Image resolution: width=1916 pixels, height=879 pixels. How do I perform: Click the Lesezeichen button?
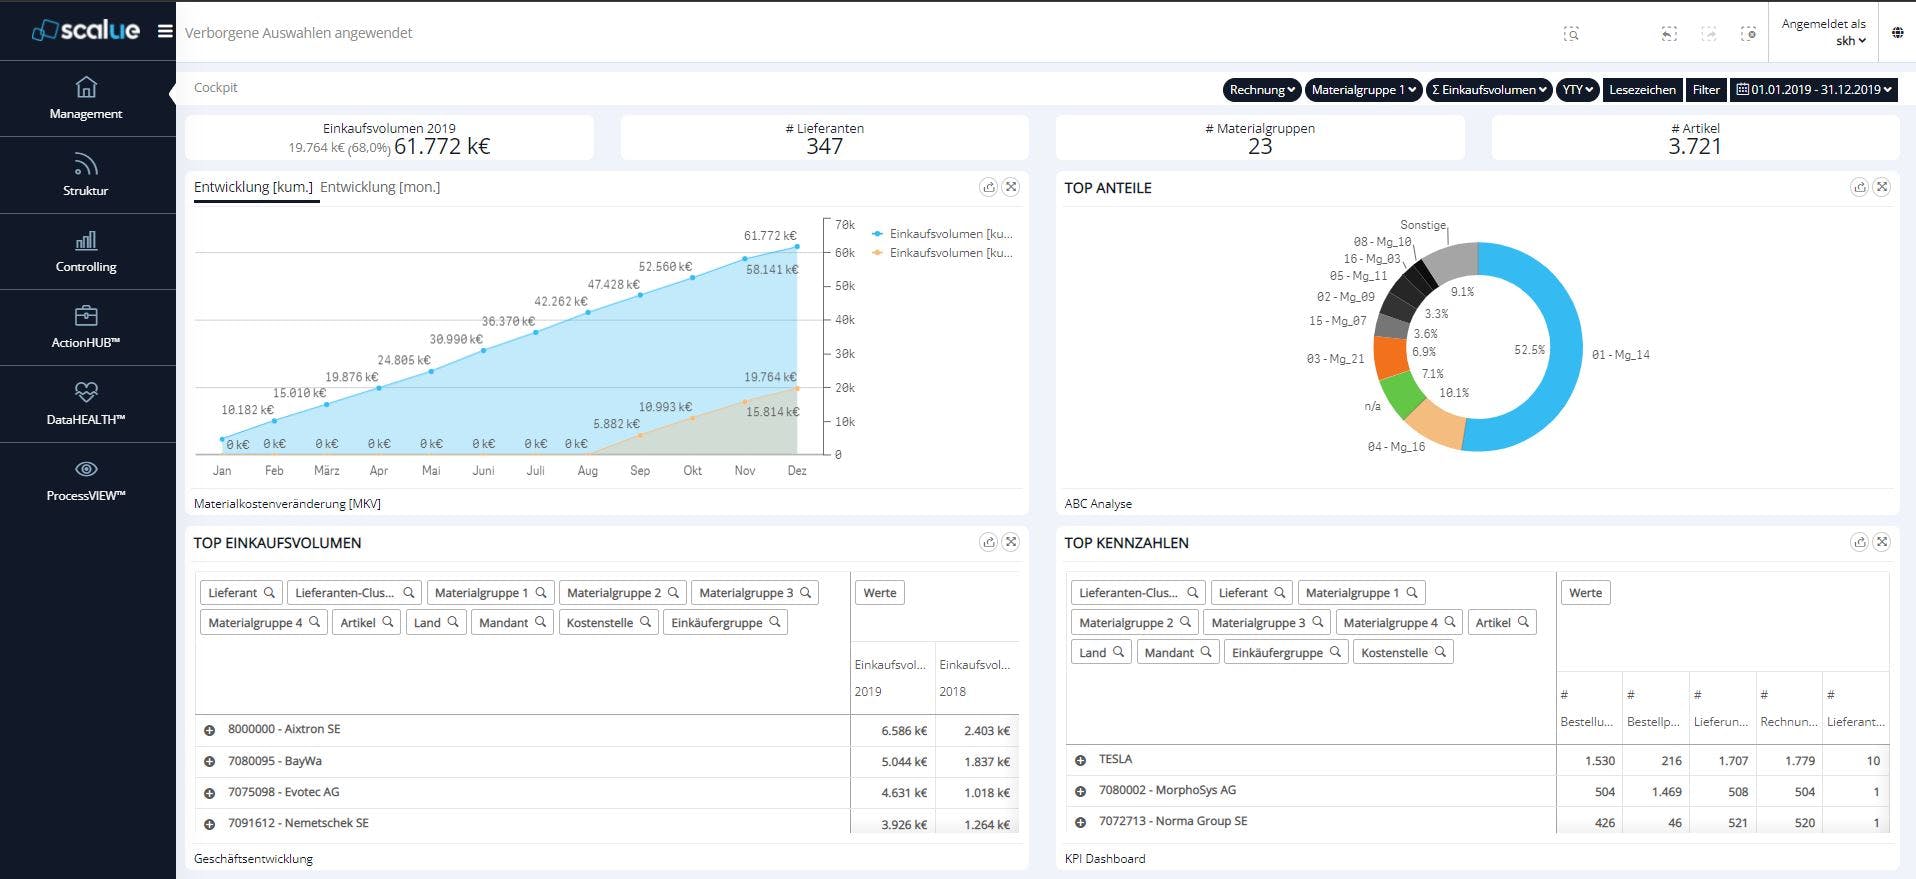tap(1642, 90)
